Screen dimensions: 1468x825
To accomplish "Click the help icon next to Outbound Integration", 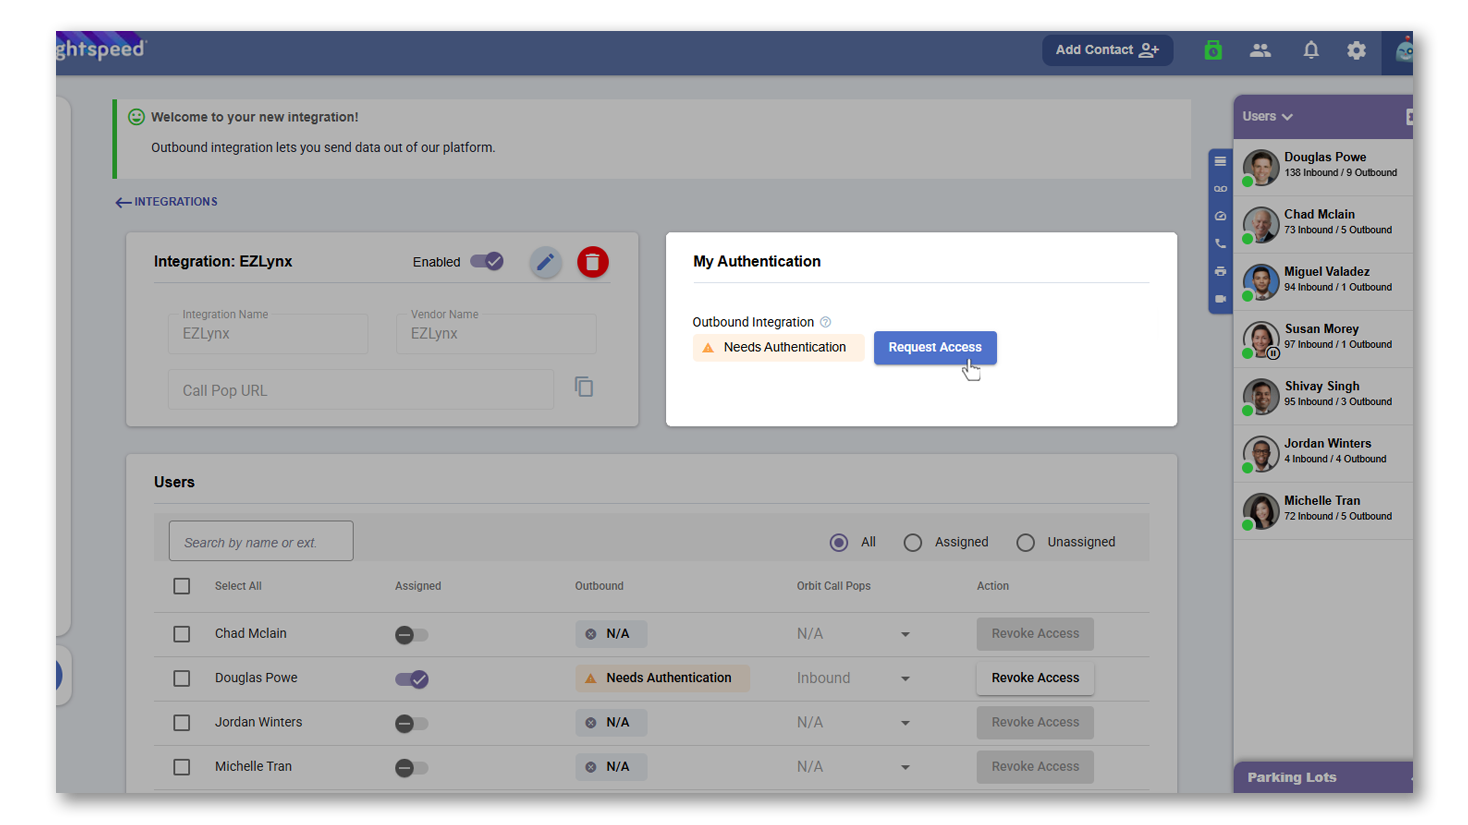I will (825, 322).
